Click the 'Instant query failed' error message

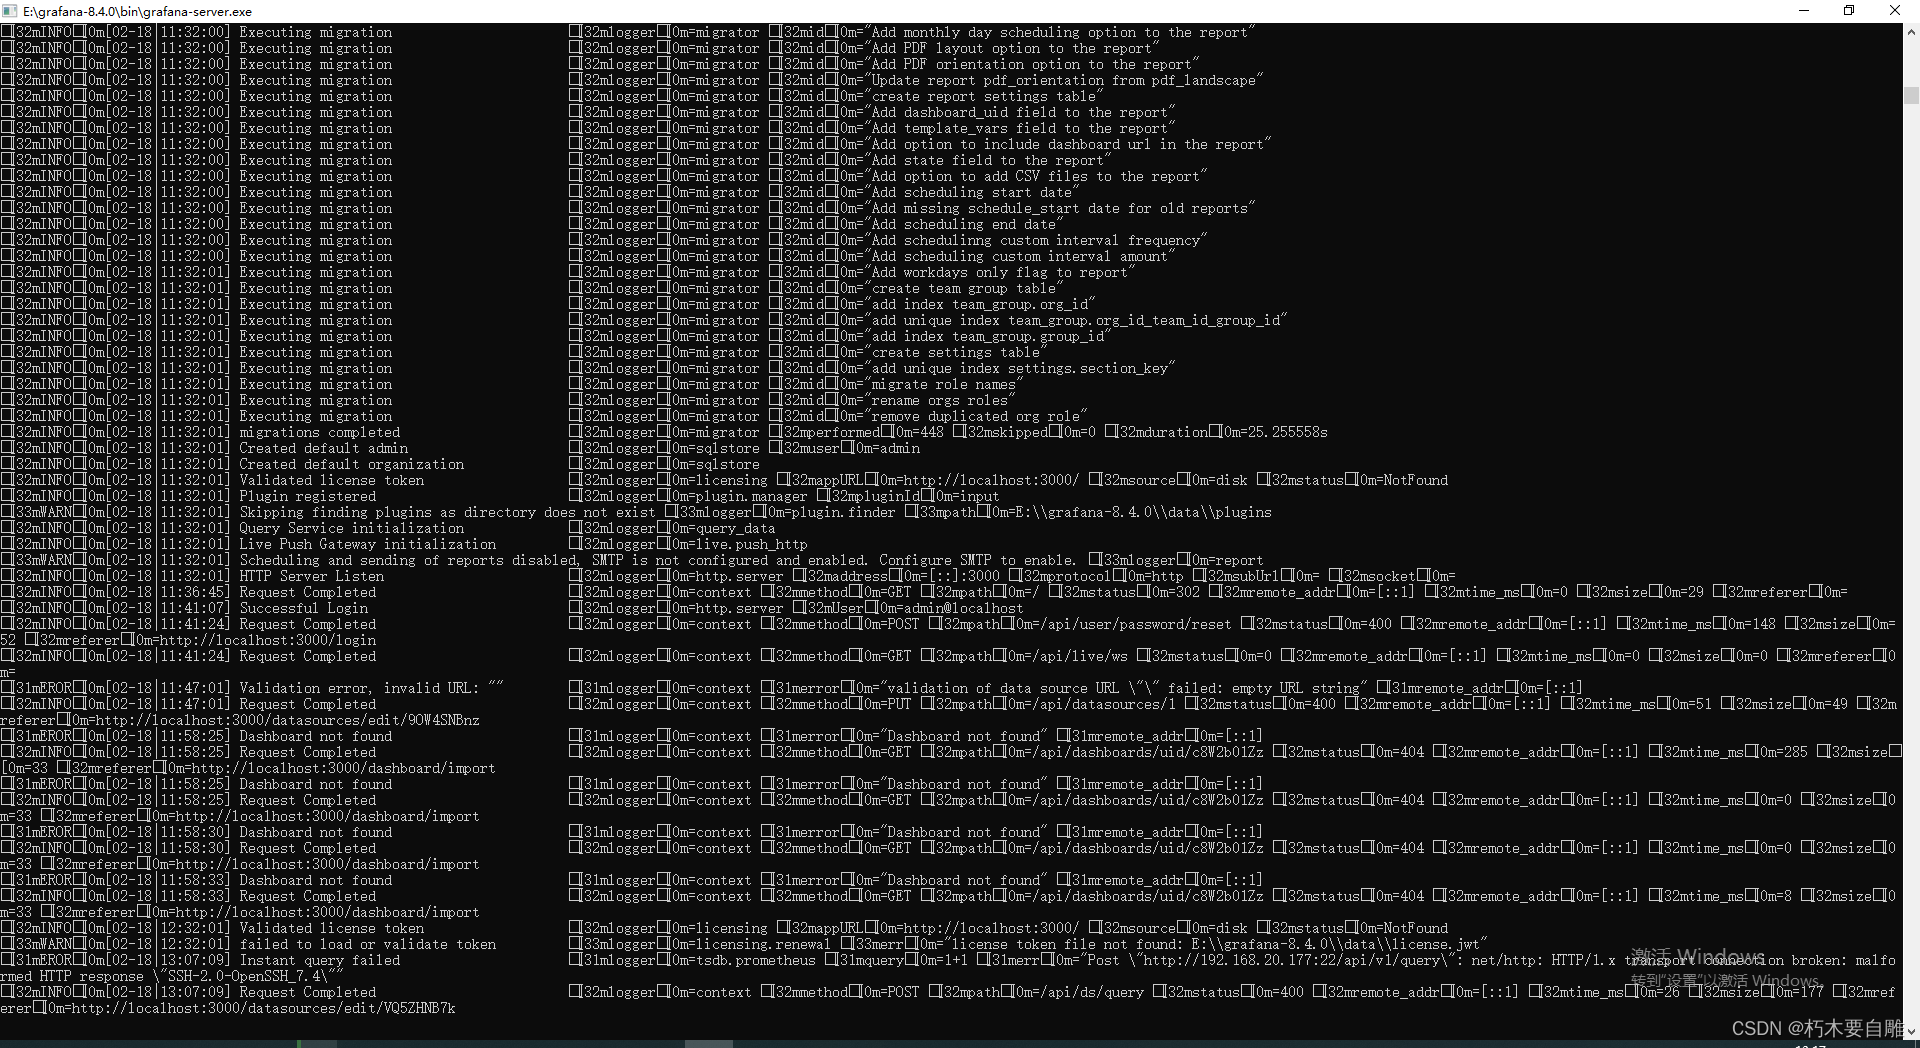319,960
